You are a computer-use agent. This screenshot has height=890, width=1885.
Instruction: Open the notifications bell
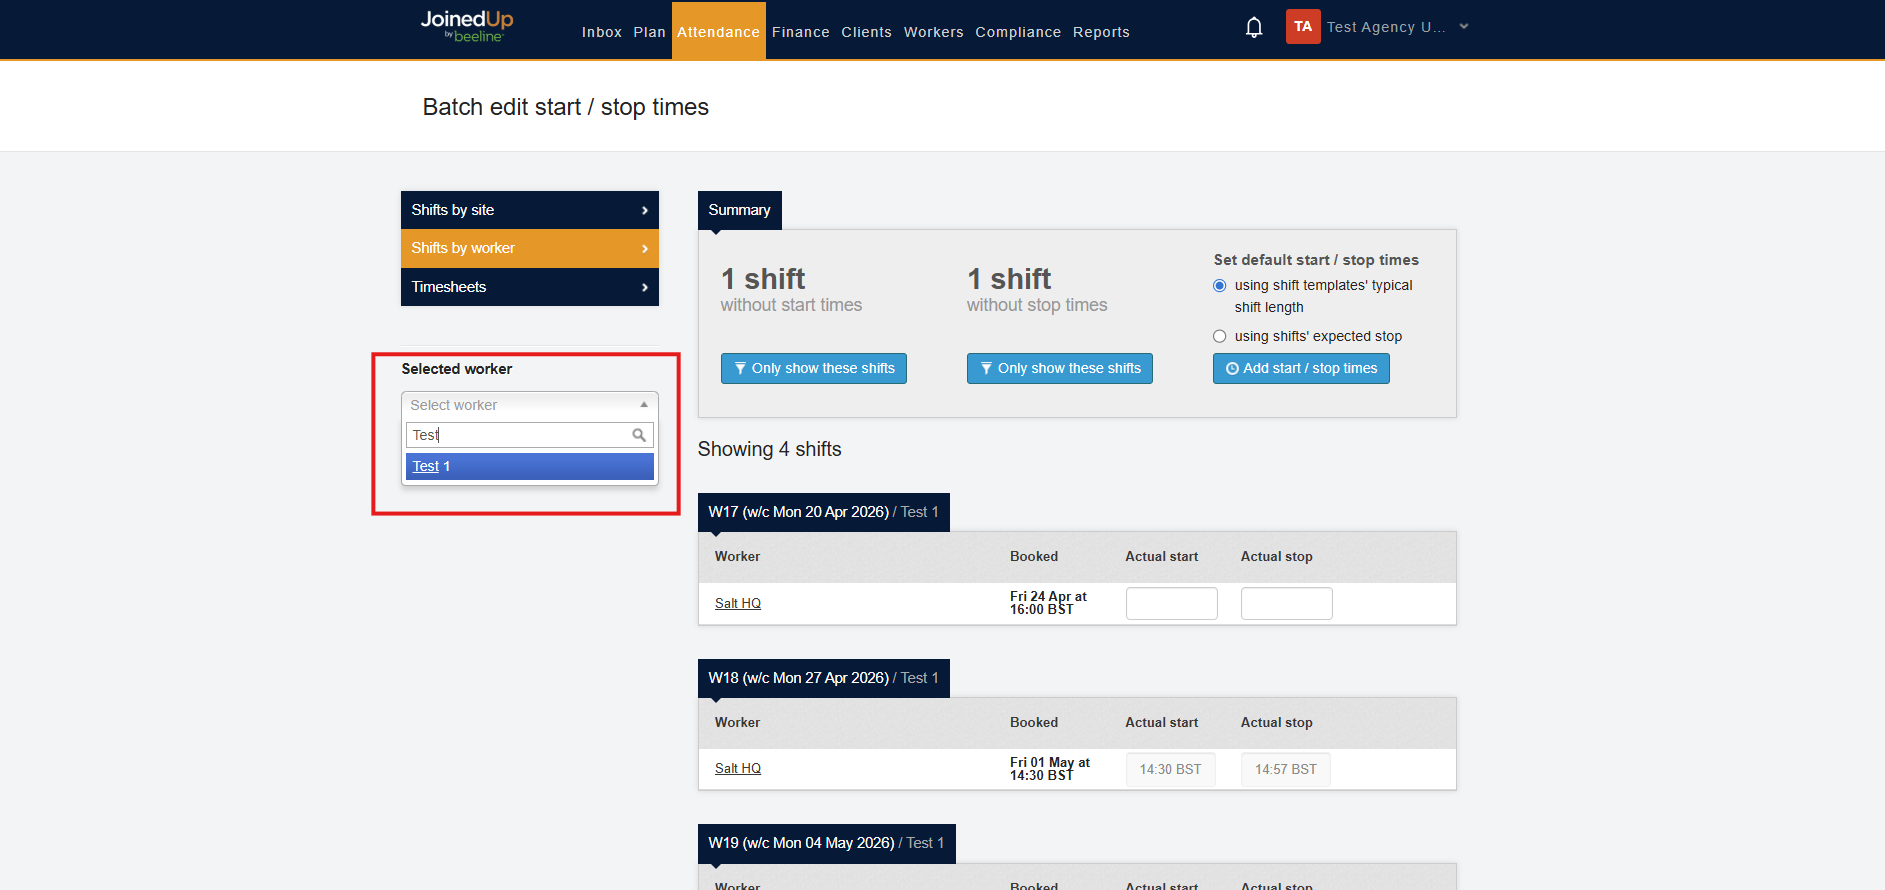click(x=1254, y=27)
